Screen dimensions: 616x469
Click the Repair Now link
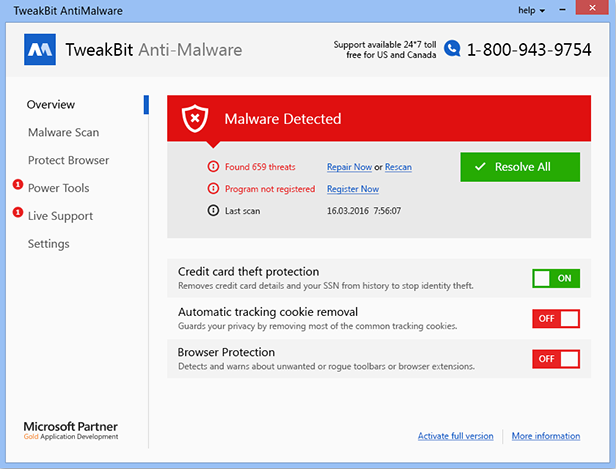(349, 167)
